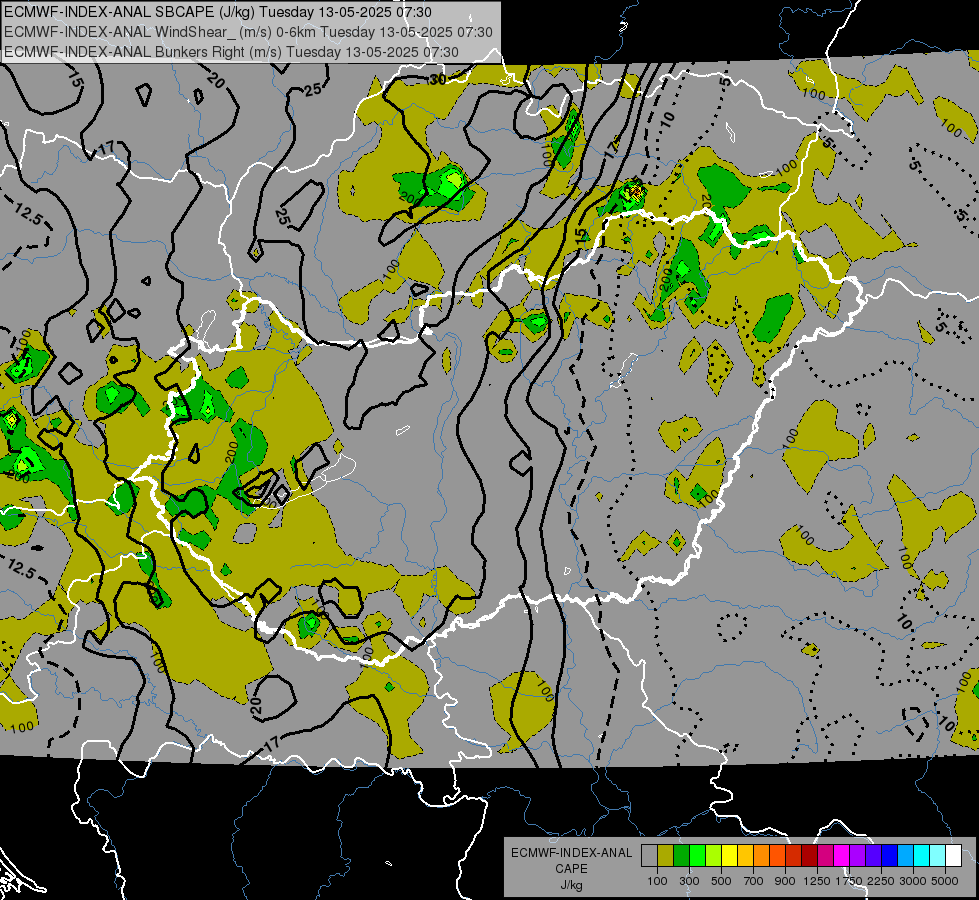Choose the indigo swatch before the 2250 tick
The image size is (979, 900).
873,856
